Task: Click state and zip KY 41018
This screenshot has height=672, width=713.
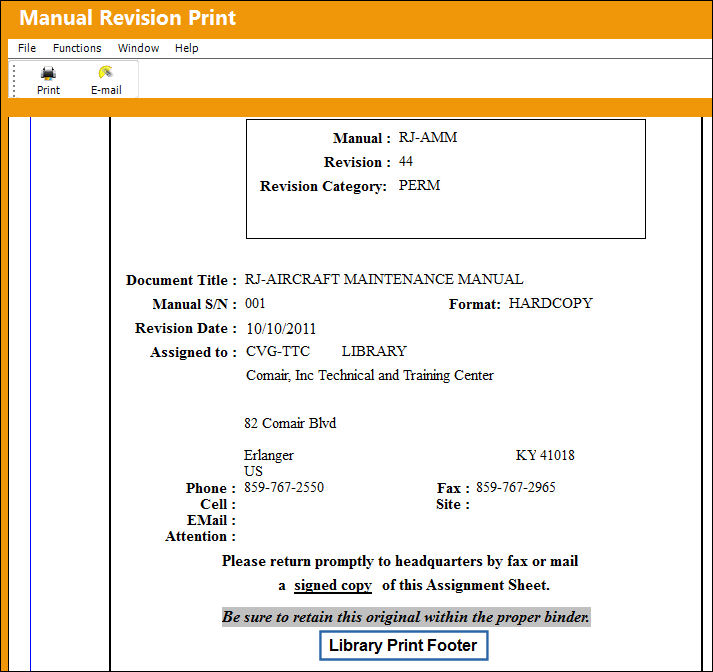Action: click(545, 455)
